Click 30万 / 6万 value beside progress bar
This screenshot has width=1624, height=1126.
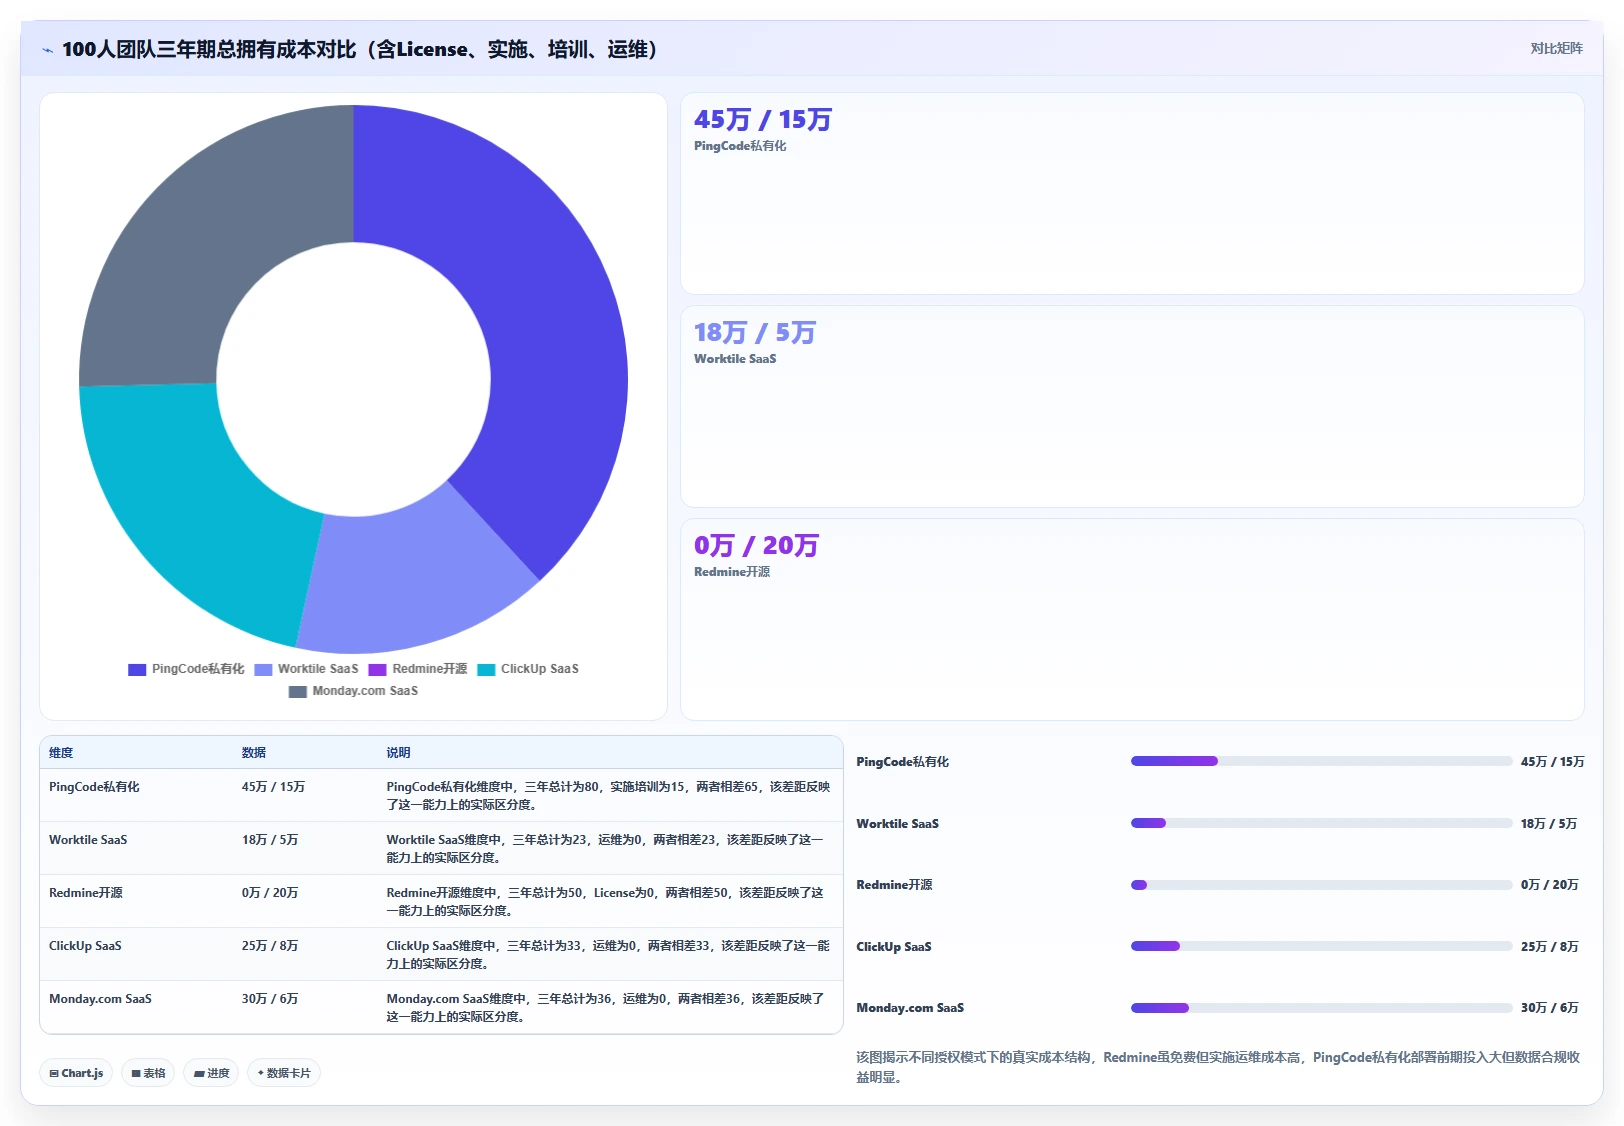pyautogui.click(x=1549, y=1008)
